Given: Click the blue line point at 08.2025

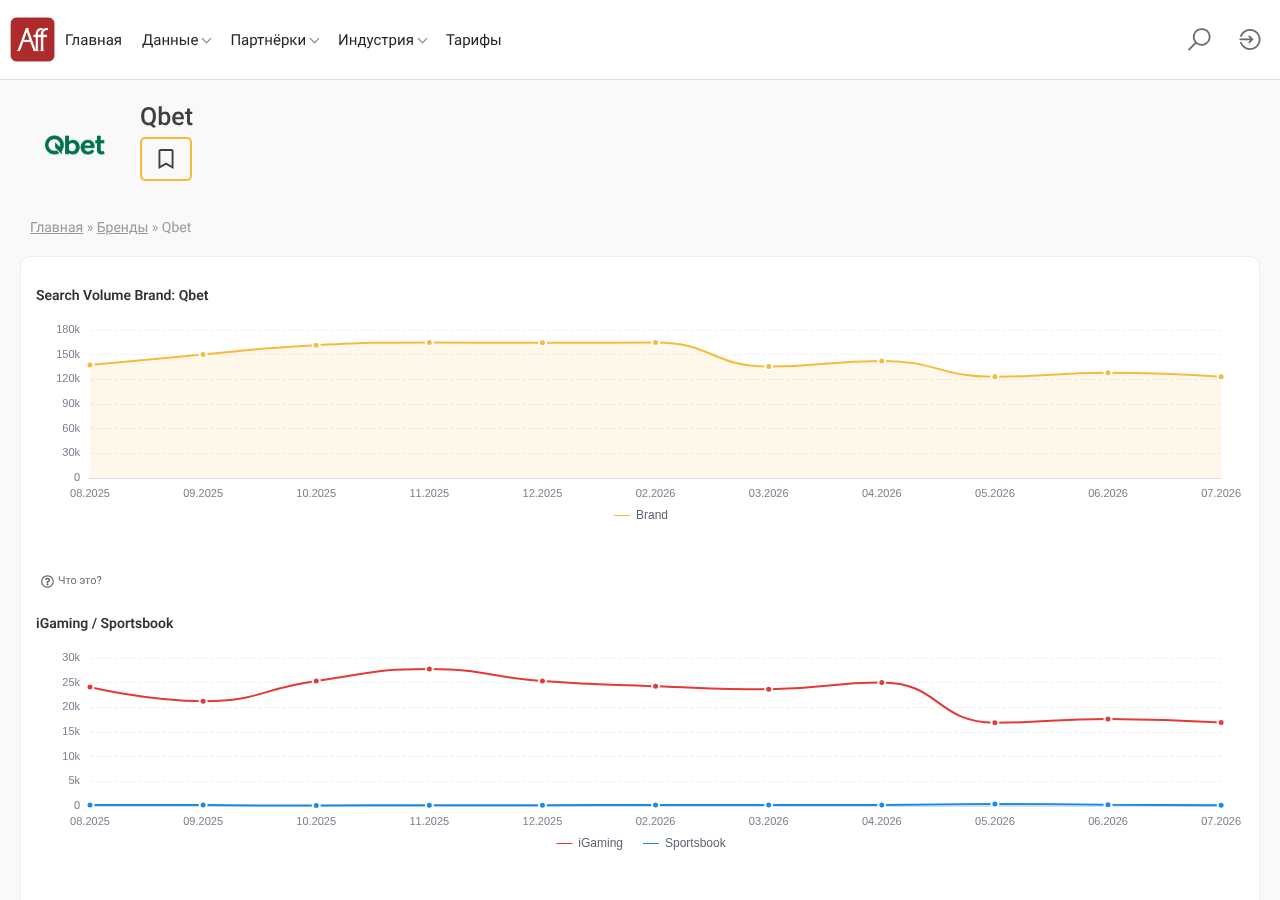Looking at the screenshot, I should tap(90, 805).
